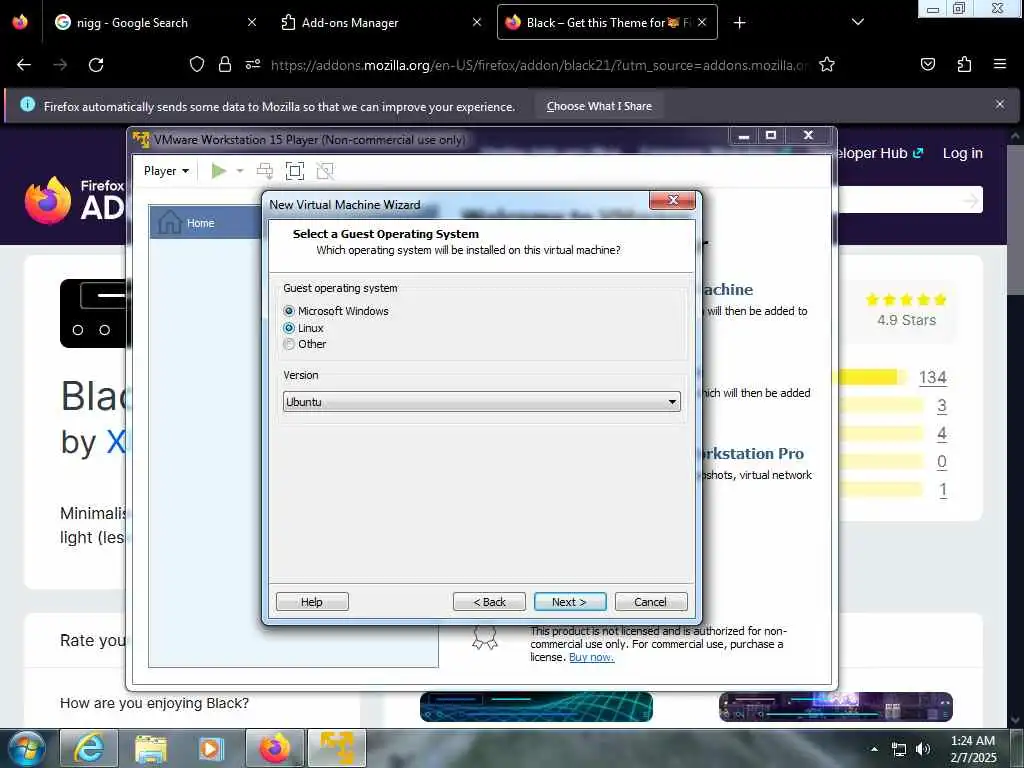Click the Developer Hub link
The image size is (1024, 768).
(880, 153)
